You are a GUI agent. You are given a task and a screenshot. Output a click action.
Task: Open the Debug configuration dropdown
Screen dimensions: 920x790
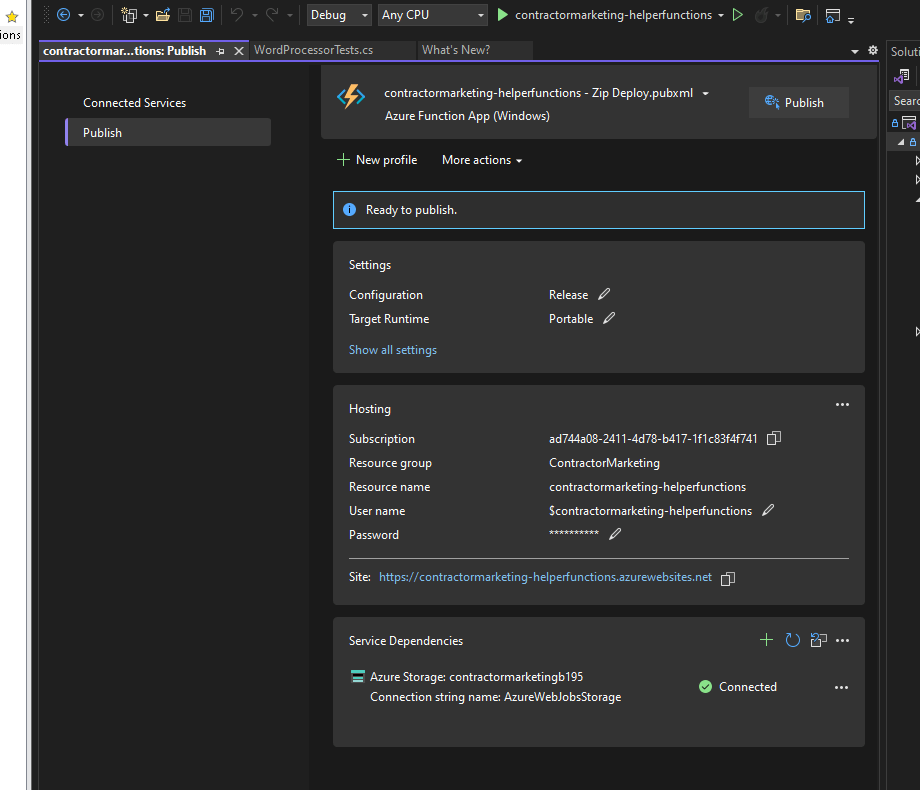tap(339, 15)
